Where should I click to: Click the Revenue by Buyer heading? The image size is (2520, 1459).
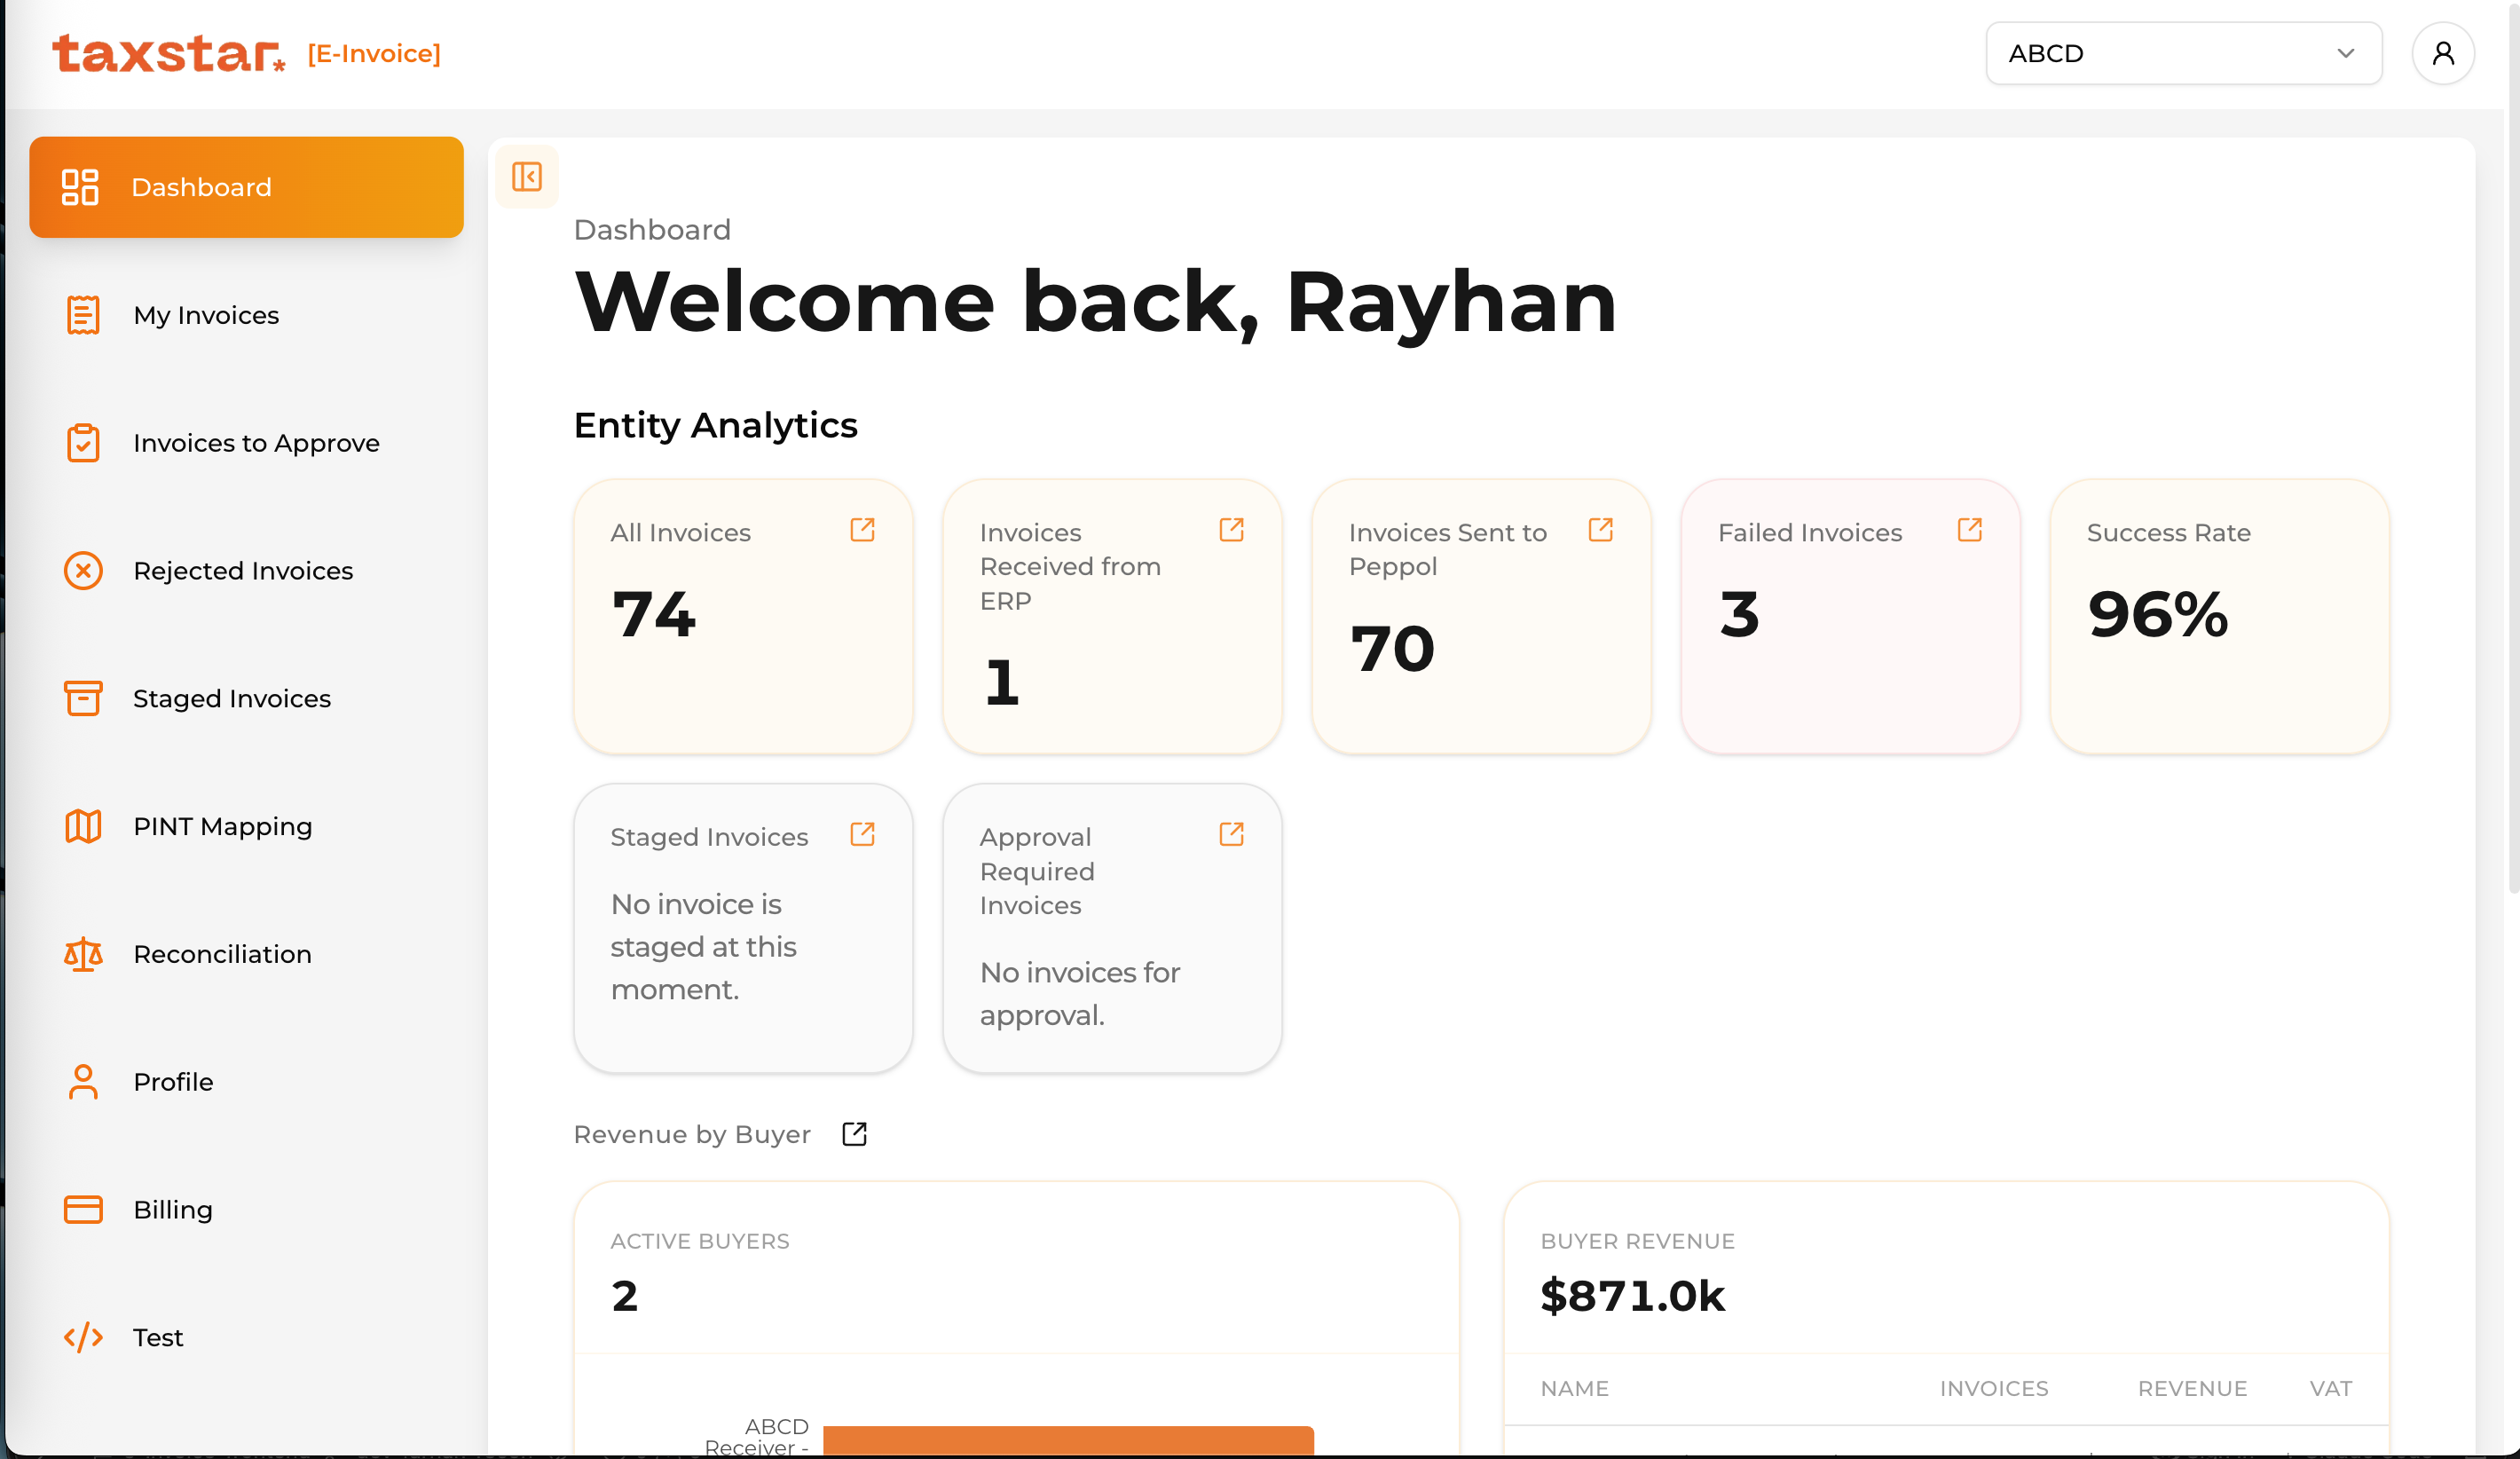(x=692, y=1134)
